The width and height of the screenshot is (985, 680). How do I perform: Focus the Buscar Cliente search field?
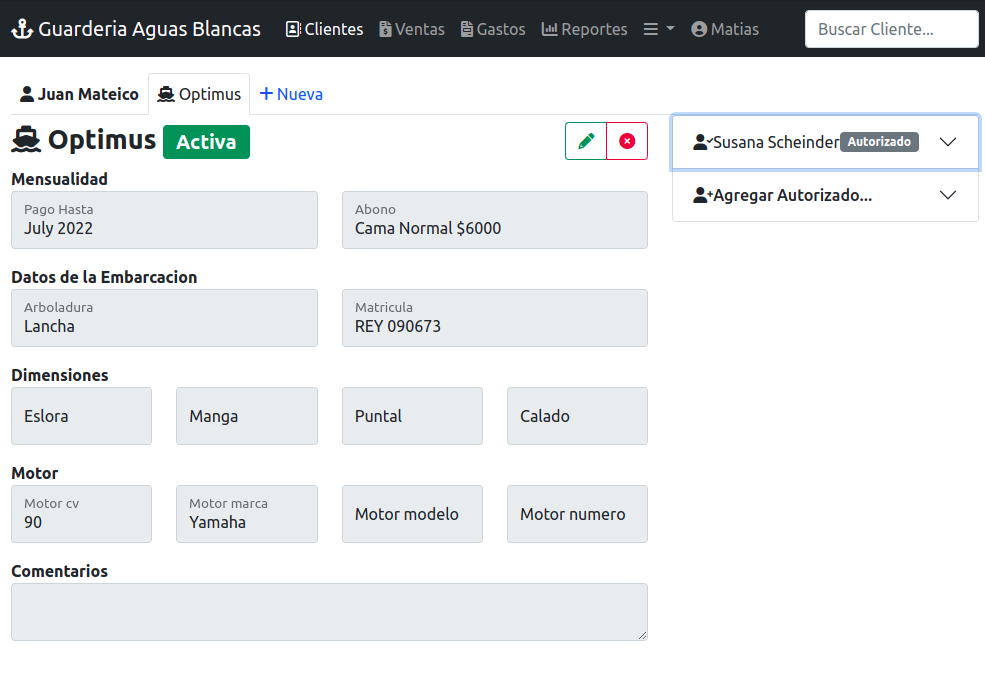891,29
